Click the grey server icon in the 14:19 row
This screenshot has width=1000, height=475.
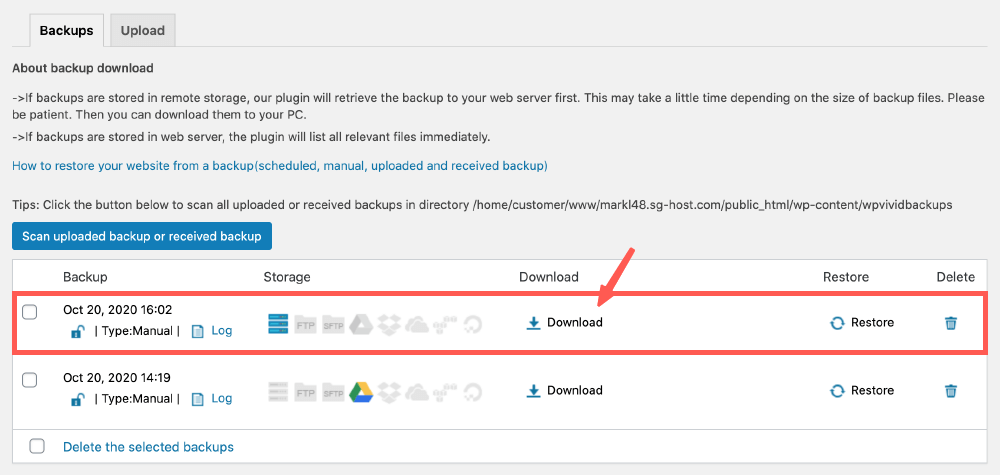click(279, 391)
